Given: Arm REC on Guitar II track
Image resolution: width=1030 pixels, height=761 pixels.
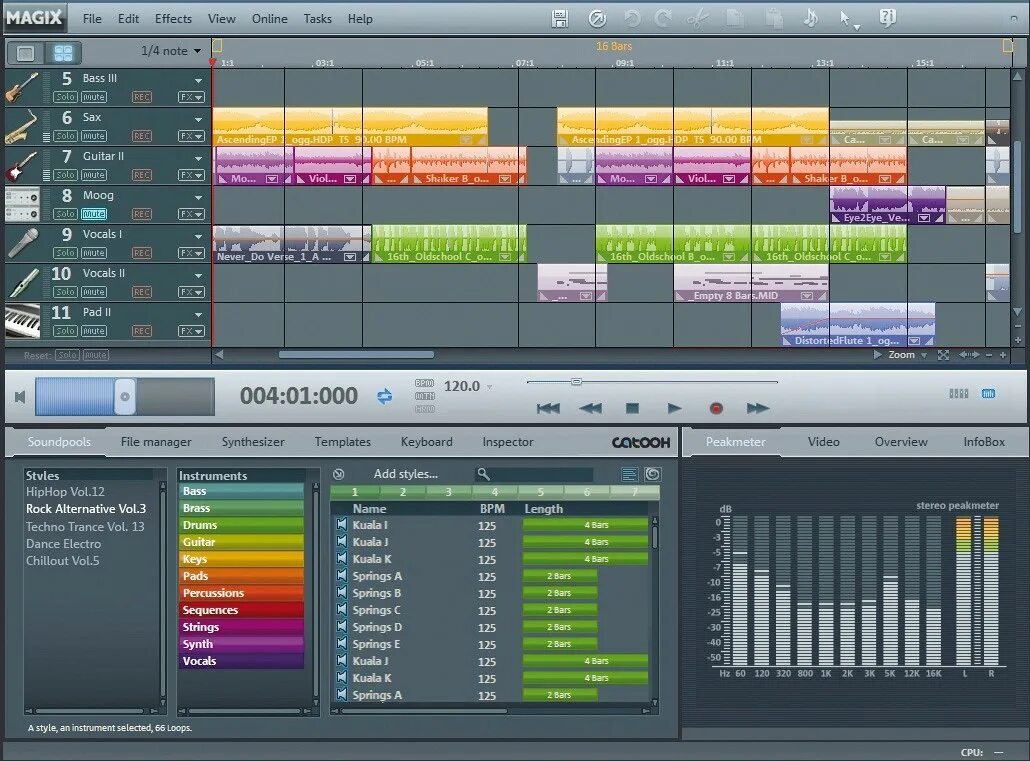Looking at the screenshot, I should 141,175.
